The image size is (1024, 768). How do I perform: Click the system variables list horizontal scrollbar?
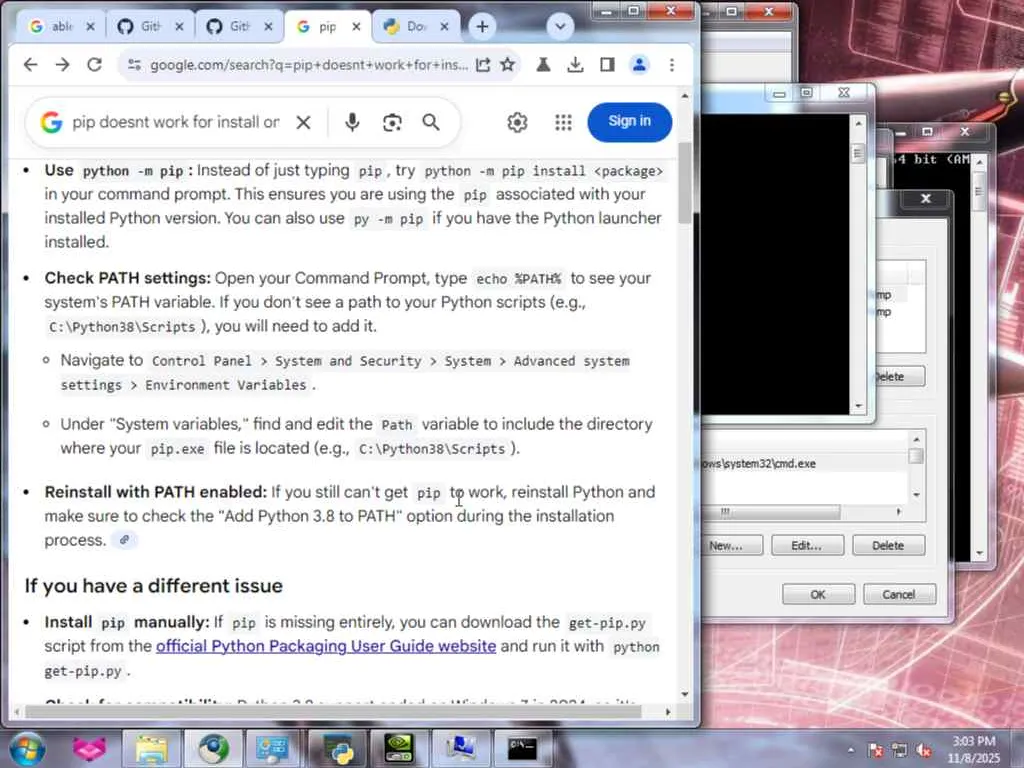click(771, 512)
